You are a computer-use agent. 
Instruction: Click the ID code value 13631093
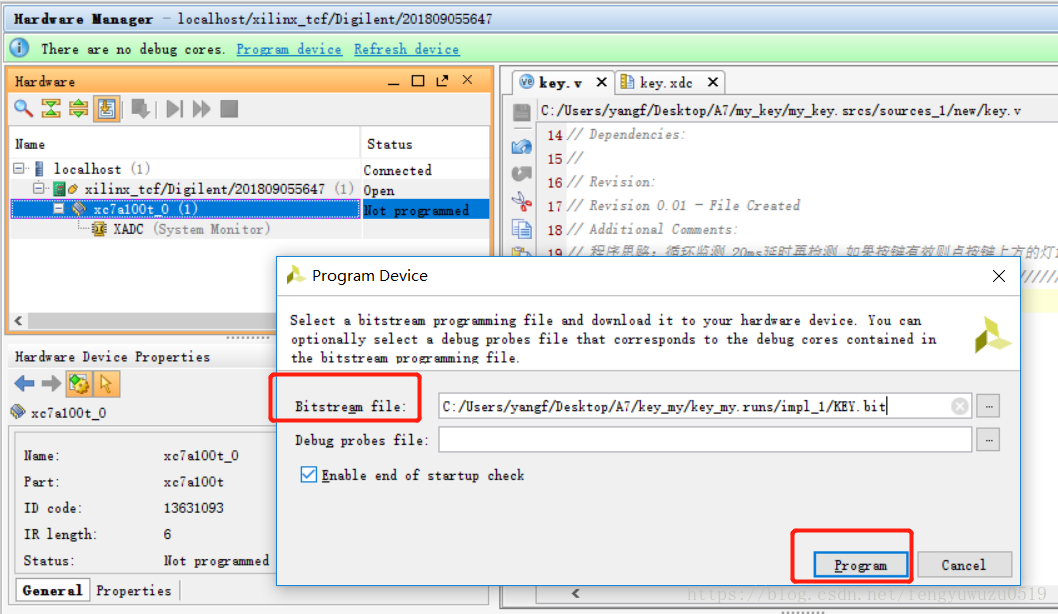pos(194,508)
